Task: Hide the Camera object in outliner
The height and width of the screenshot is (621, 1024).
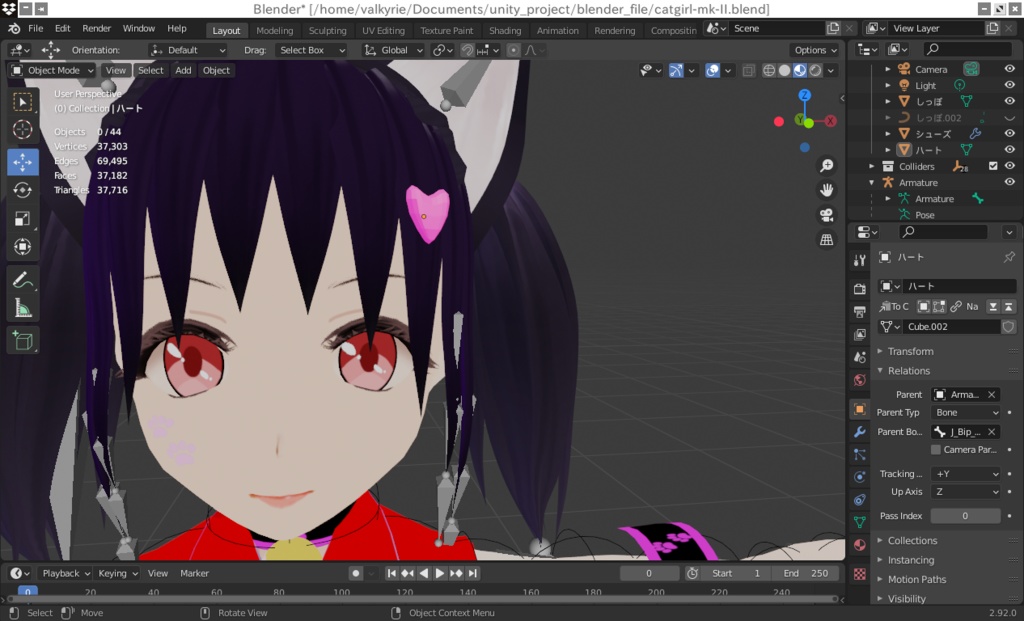Action: click(x=1010, y=69)
